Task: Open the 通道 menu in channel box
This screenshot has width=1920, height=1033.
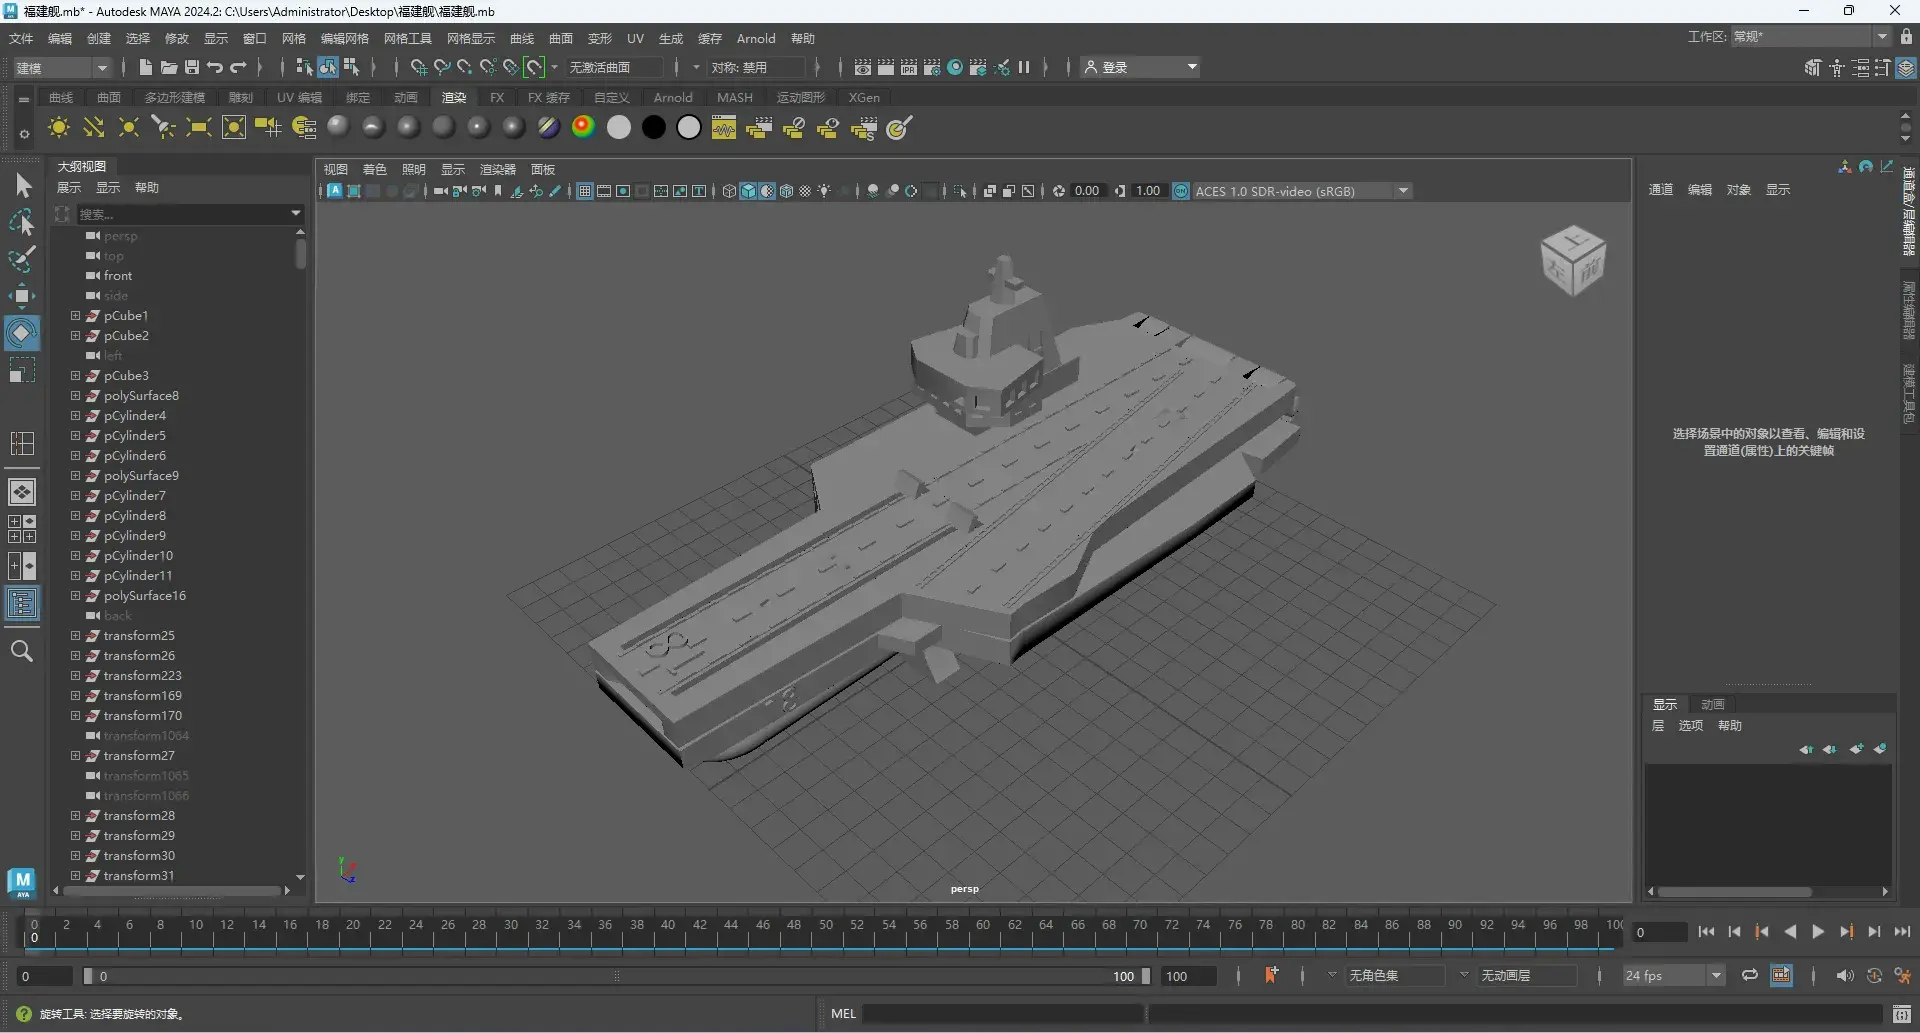Action: coord(1661,189)
